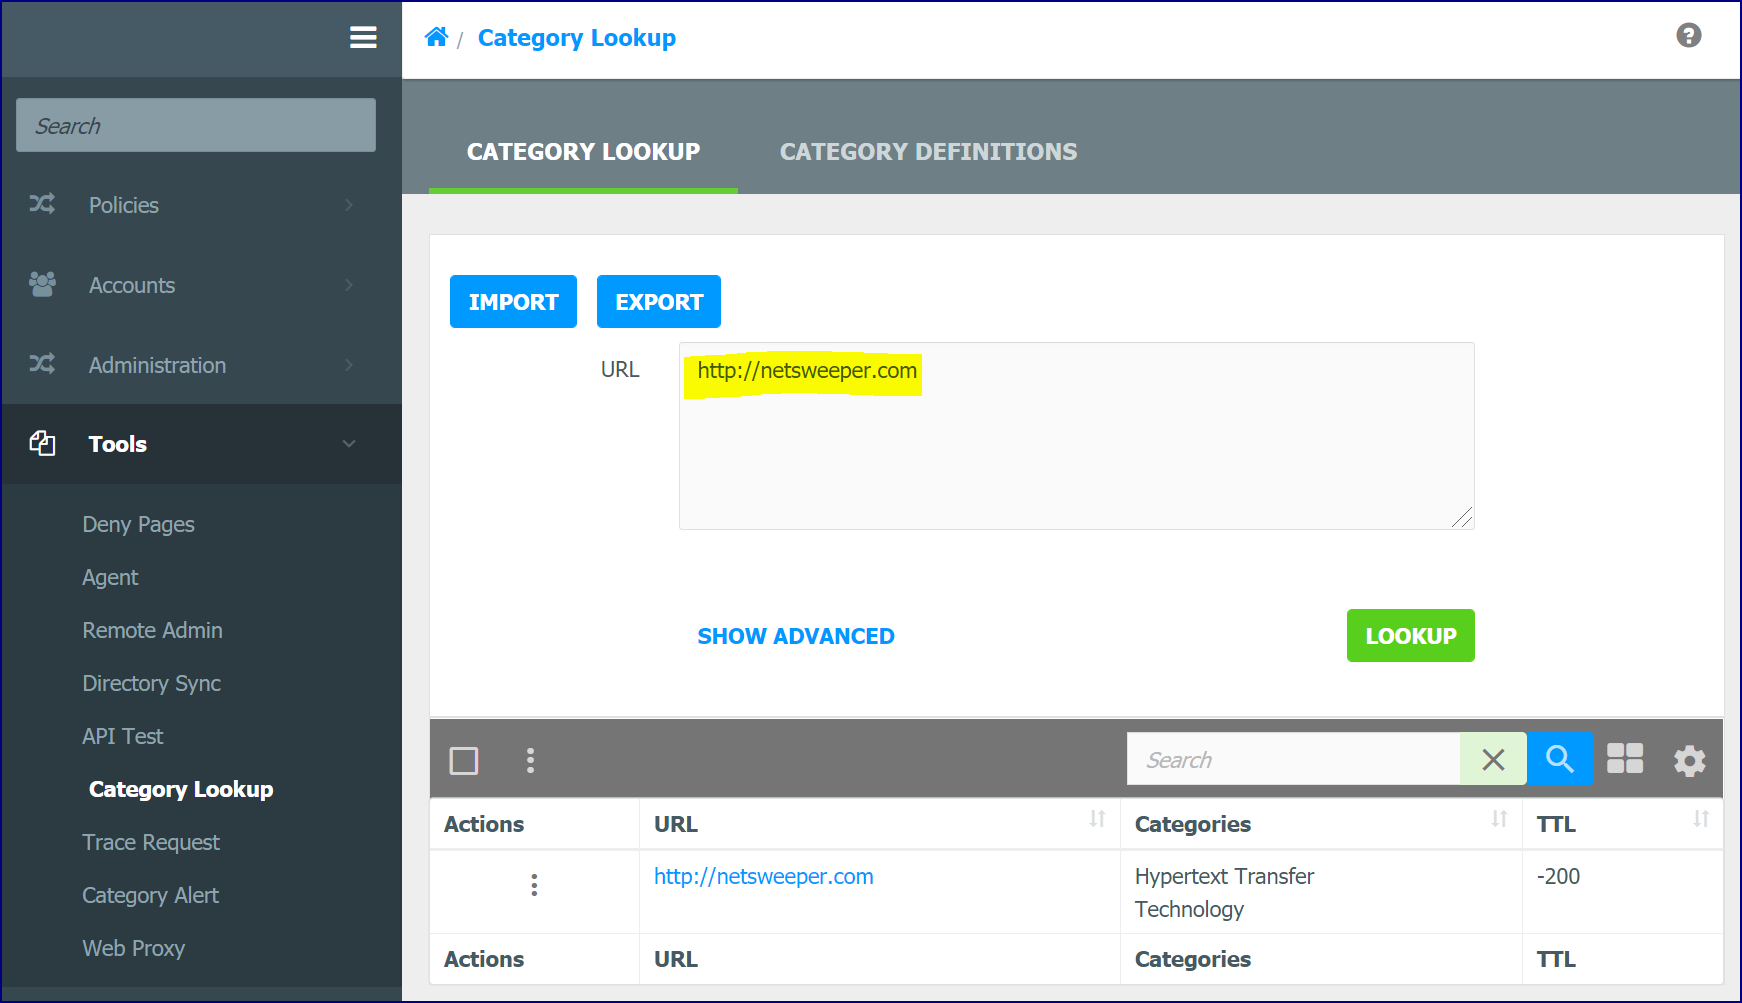
Task: Sort table by Categories column arrows
Action: point(1499,819)
